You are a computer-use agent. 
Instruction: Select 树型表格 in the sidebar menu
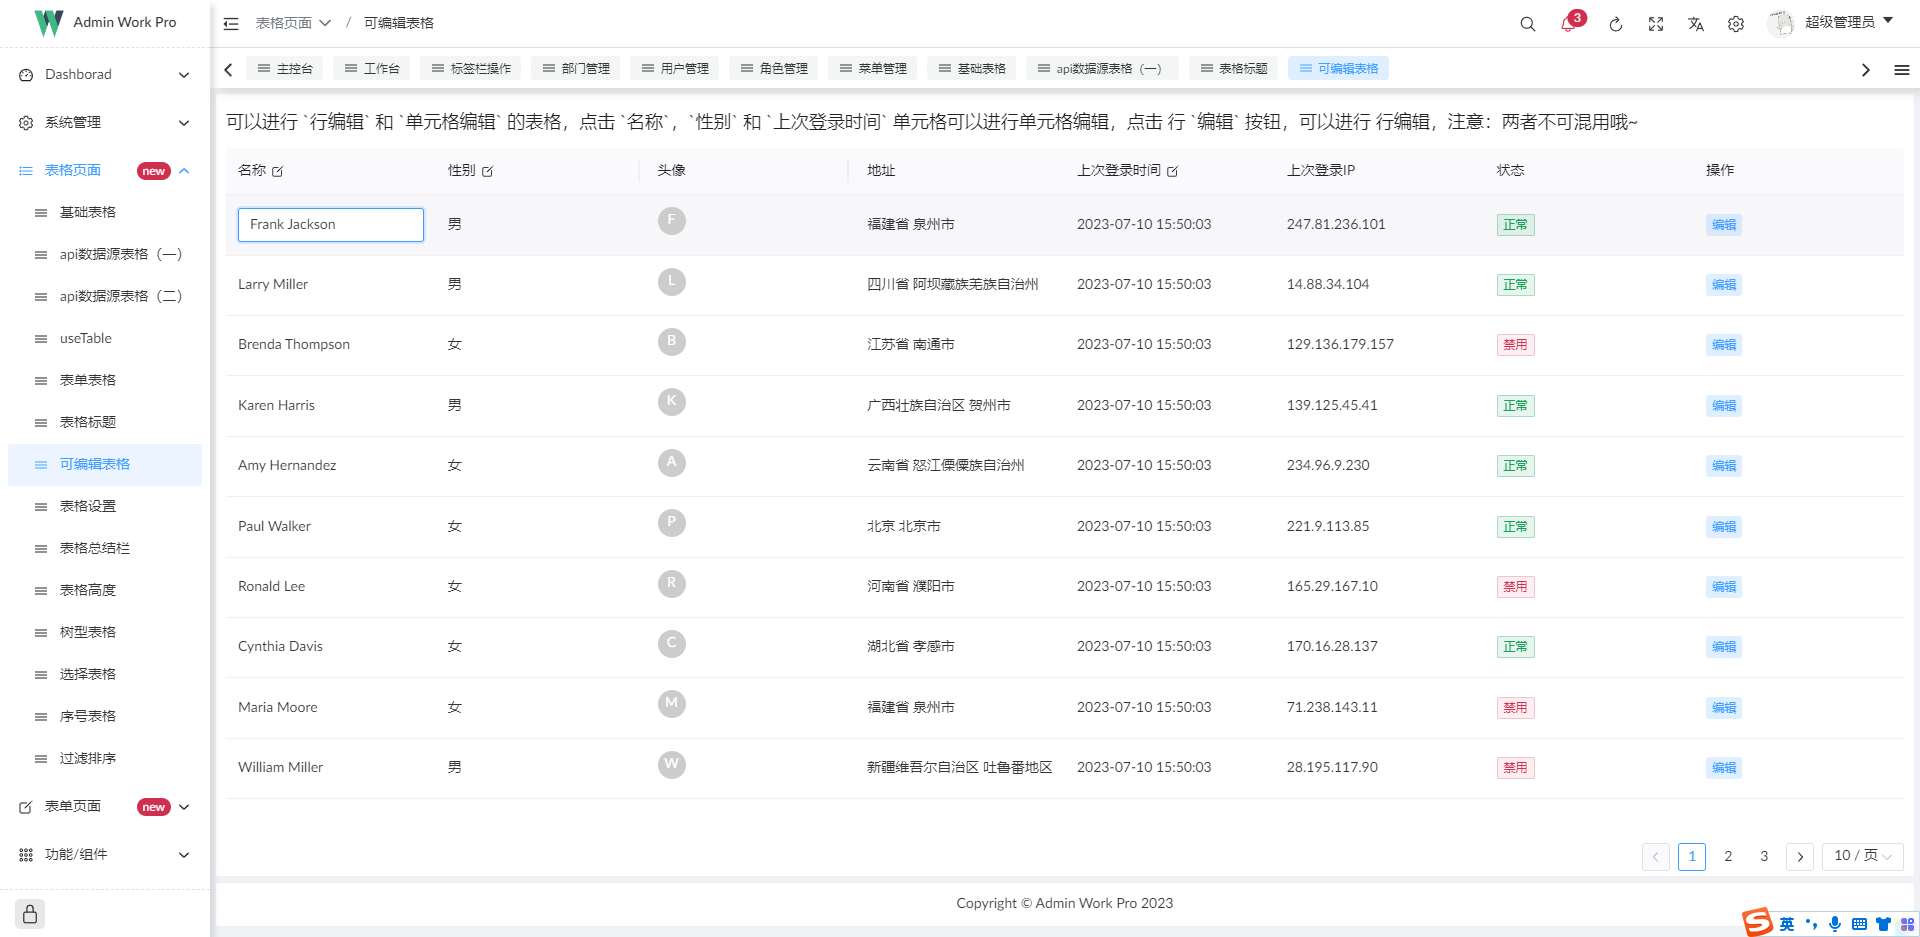click(90, 631)
